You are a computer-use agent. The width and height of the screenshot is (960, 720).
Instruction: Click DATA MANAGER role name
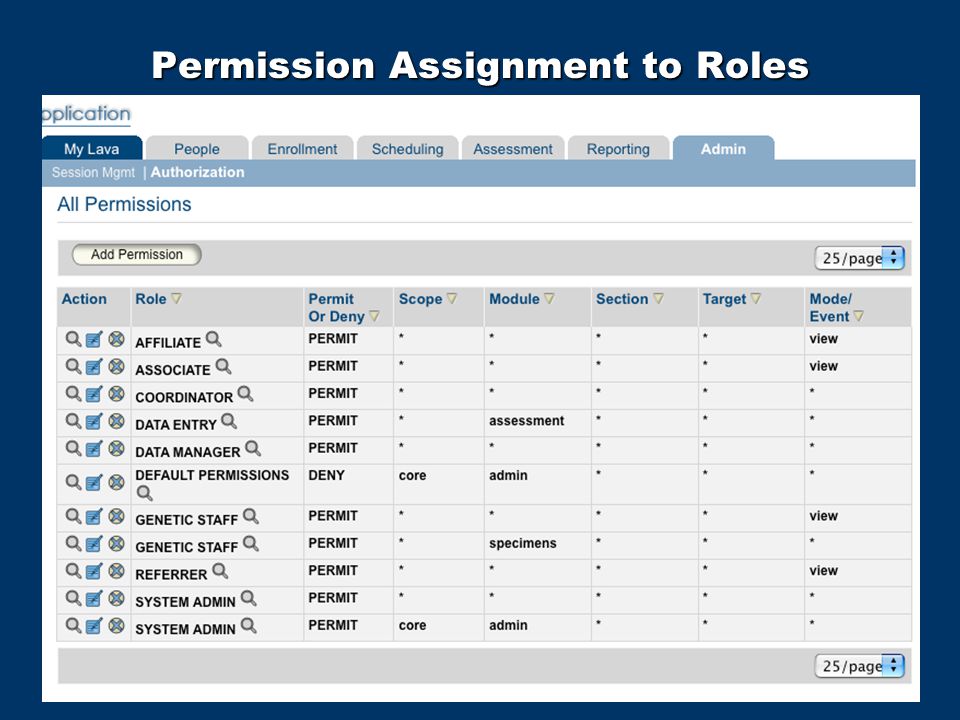(x=188, y=452)
